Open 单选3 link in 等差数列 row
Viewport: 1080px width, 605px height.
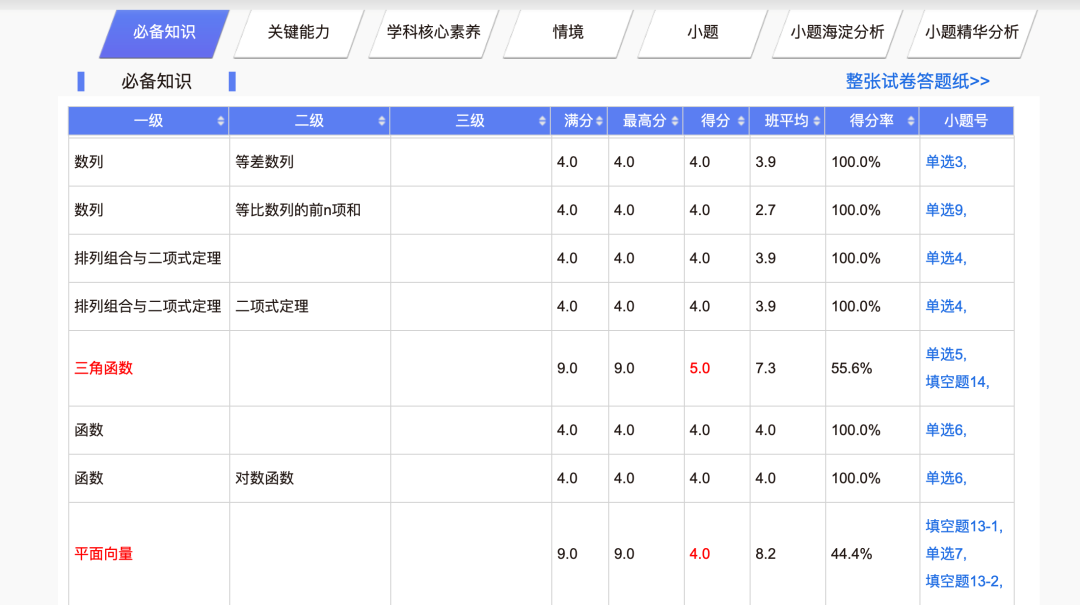click(946, 162)
